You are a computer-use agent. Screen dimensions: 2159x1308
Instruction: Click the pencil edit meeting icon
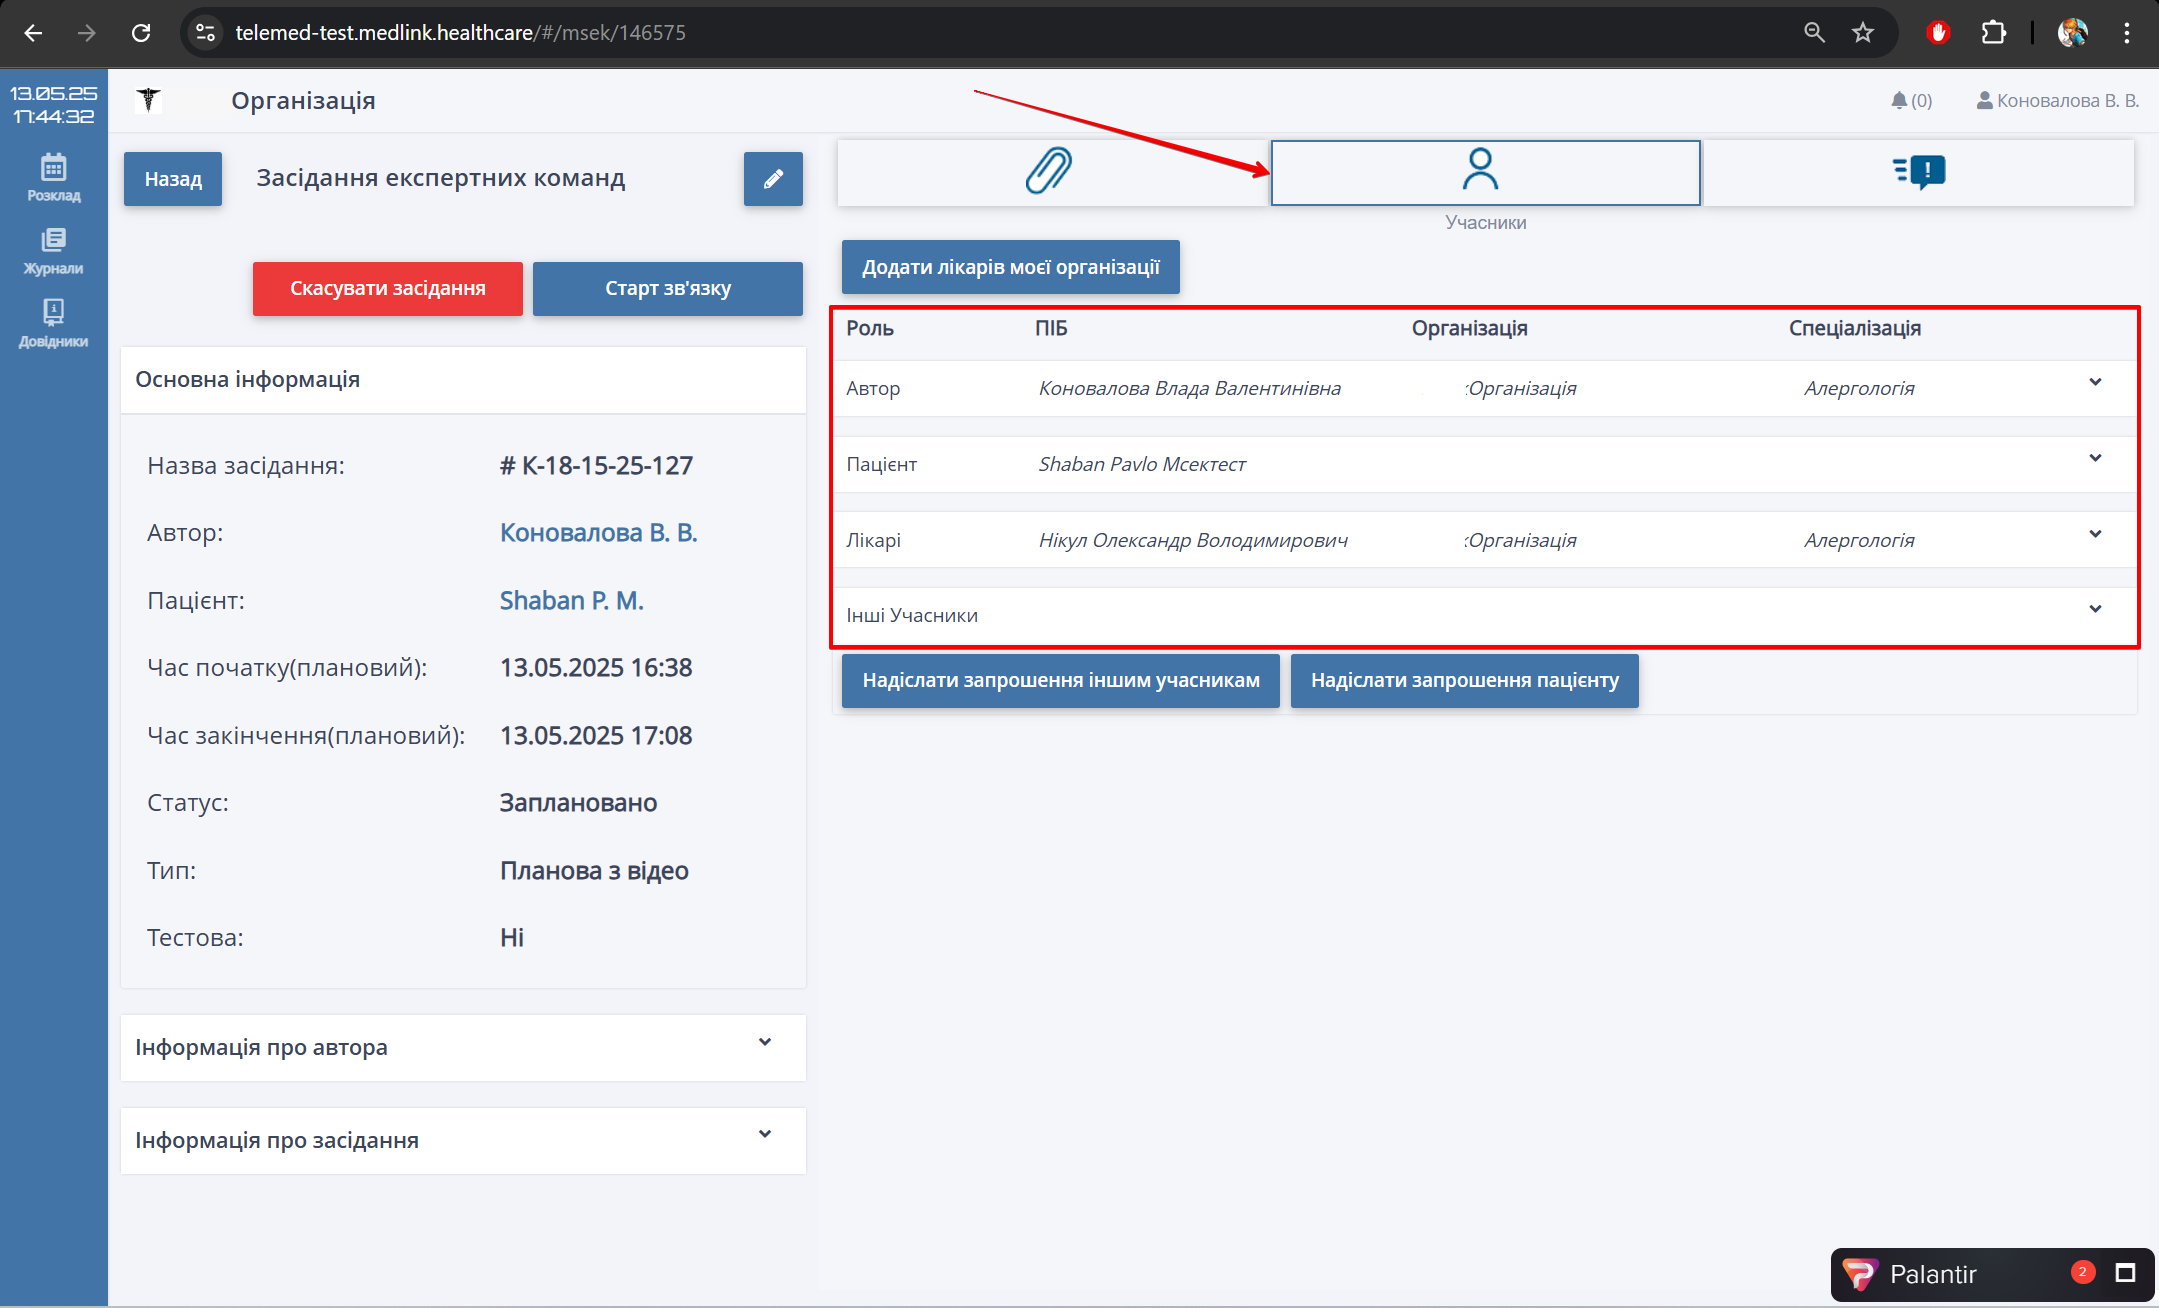(x=772, y=179)
